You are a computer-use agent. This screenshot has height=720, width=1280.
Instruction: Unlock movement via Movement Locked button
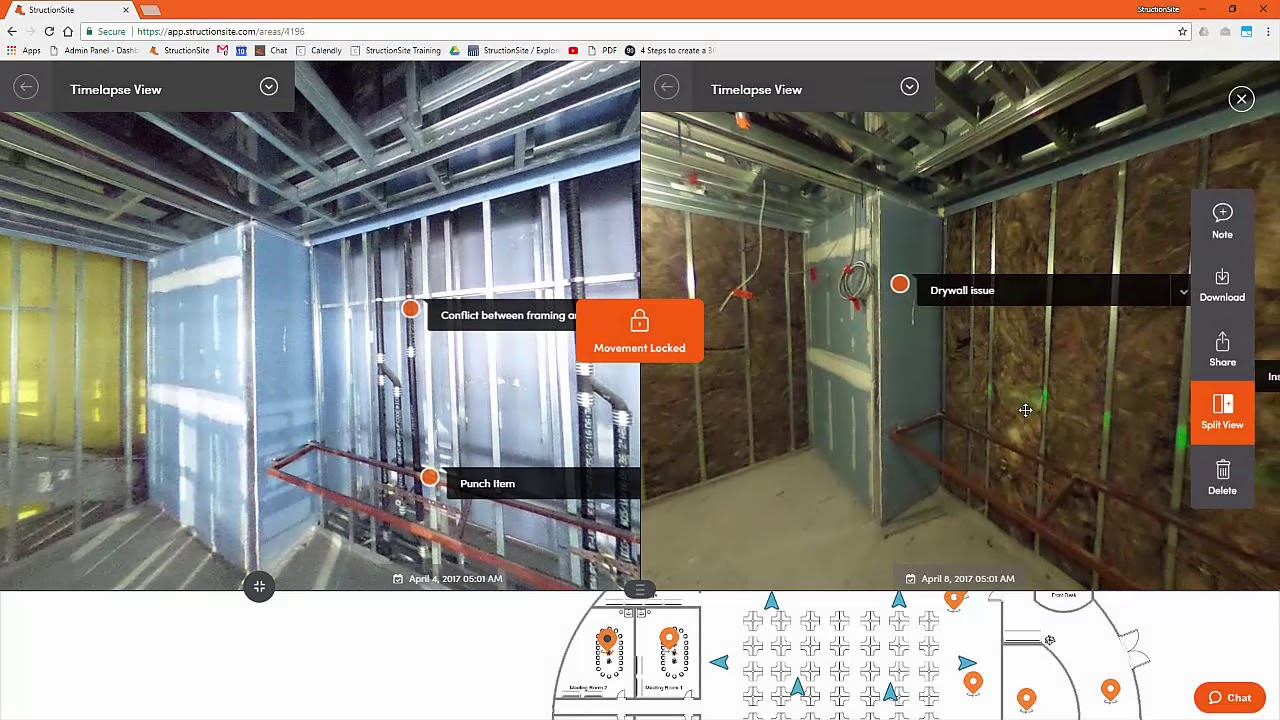(x=639, y=331)
